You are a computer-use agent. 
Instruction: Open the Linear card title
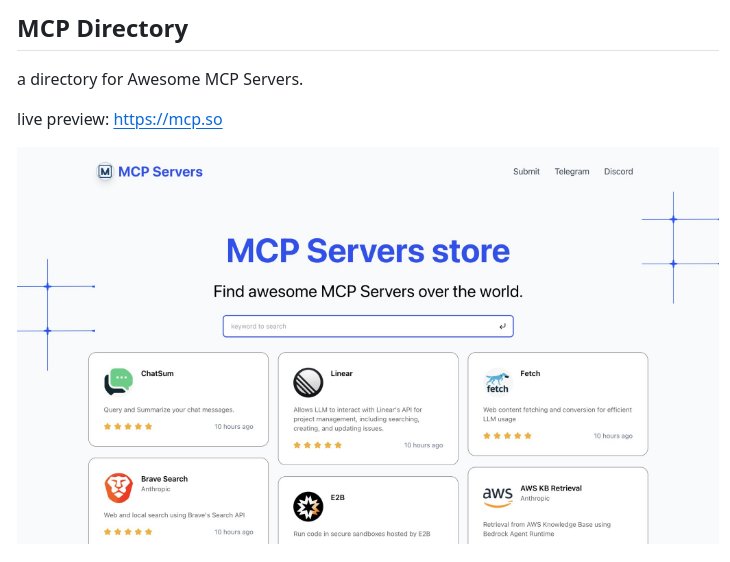(342, 373)
